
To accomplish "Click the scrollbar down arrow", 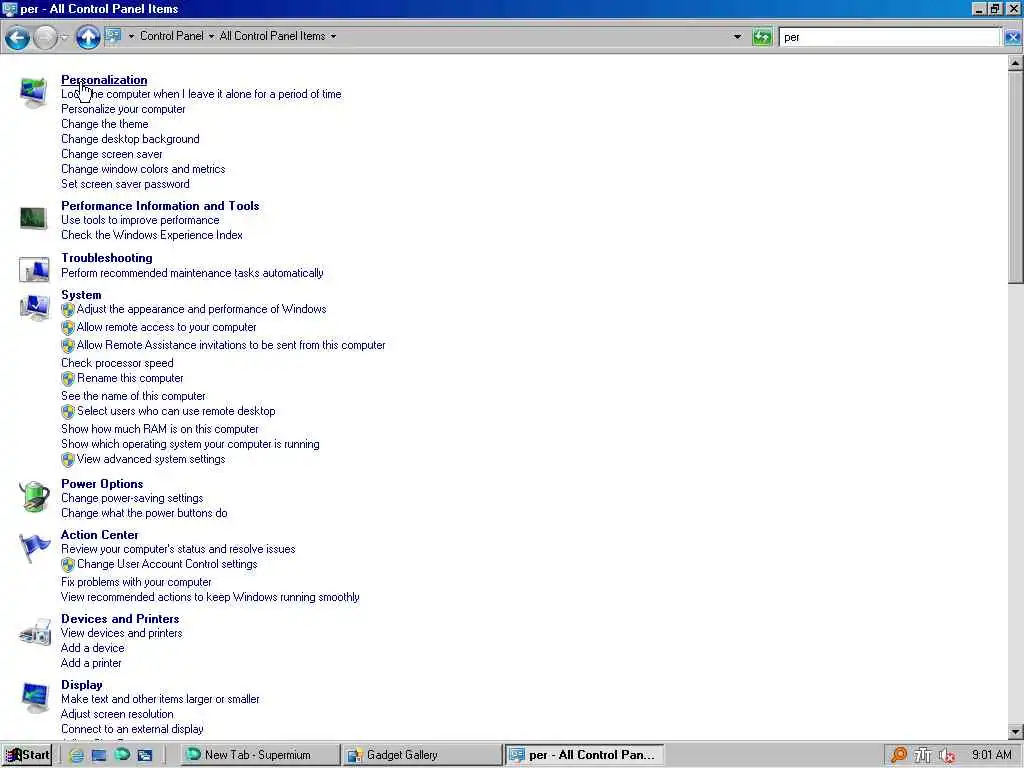I will point(1016,731).
